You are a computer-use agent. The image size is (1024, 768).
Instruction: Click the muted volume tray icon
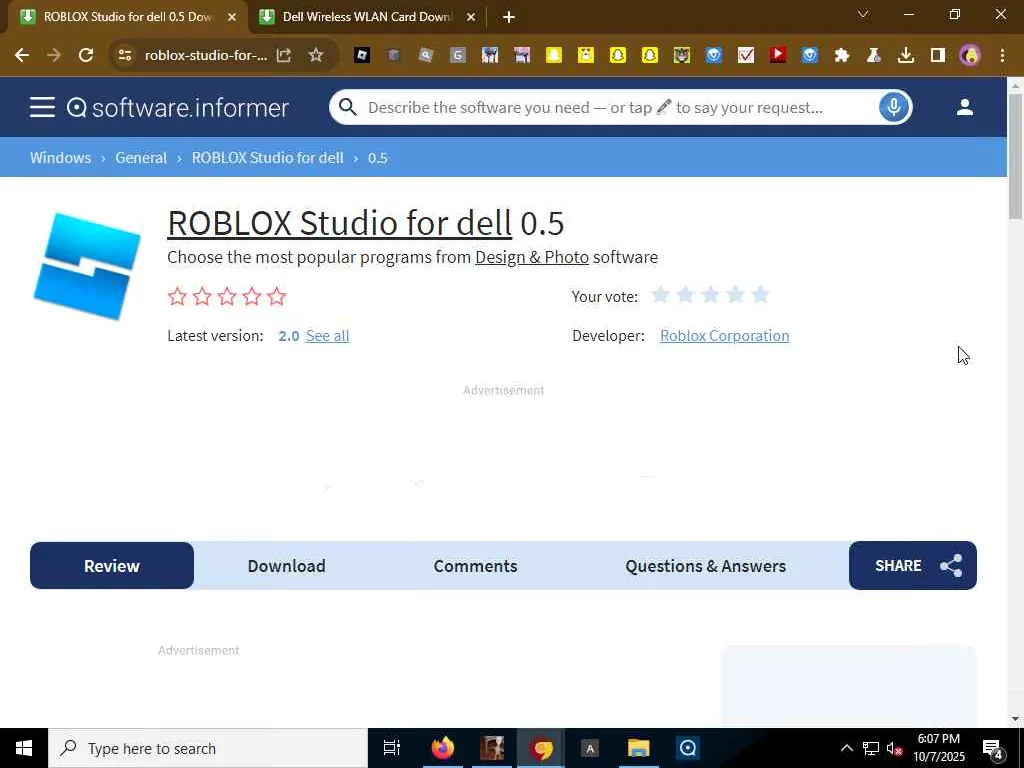click(894, 748)
